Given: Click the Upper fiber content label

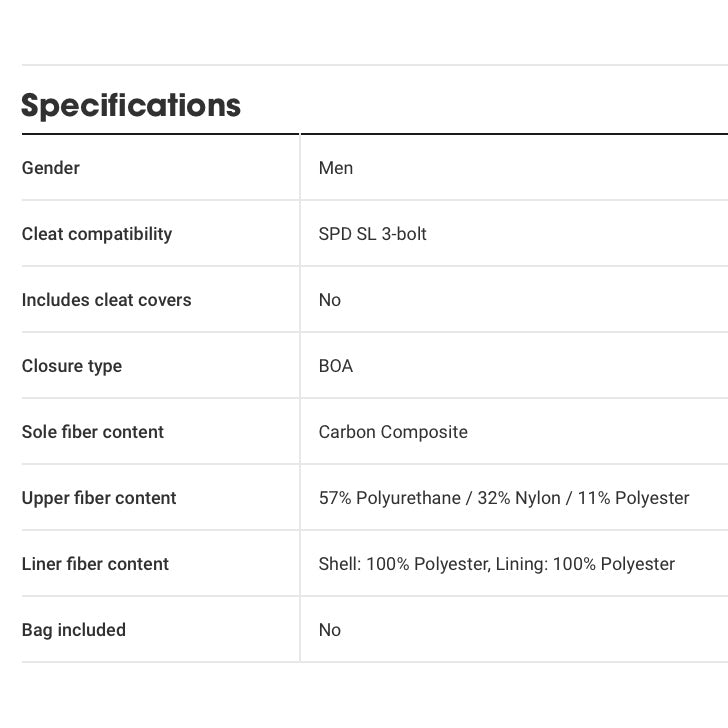Looking at the screenshot, I should click(99, 498).
